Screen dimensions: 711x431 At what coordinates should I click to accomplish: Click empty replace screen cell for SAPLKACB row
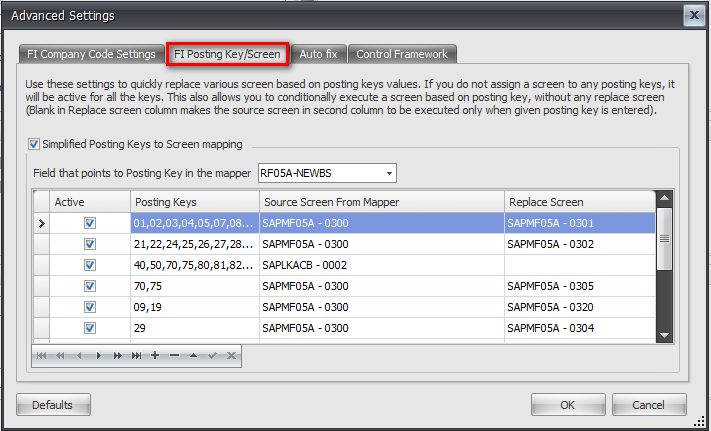pos(580,265)
